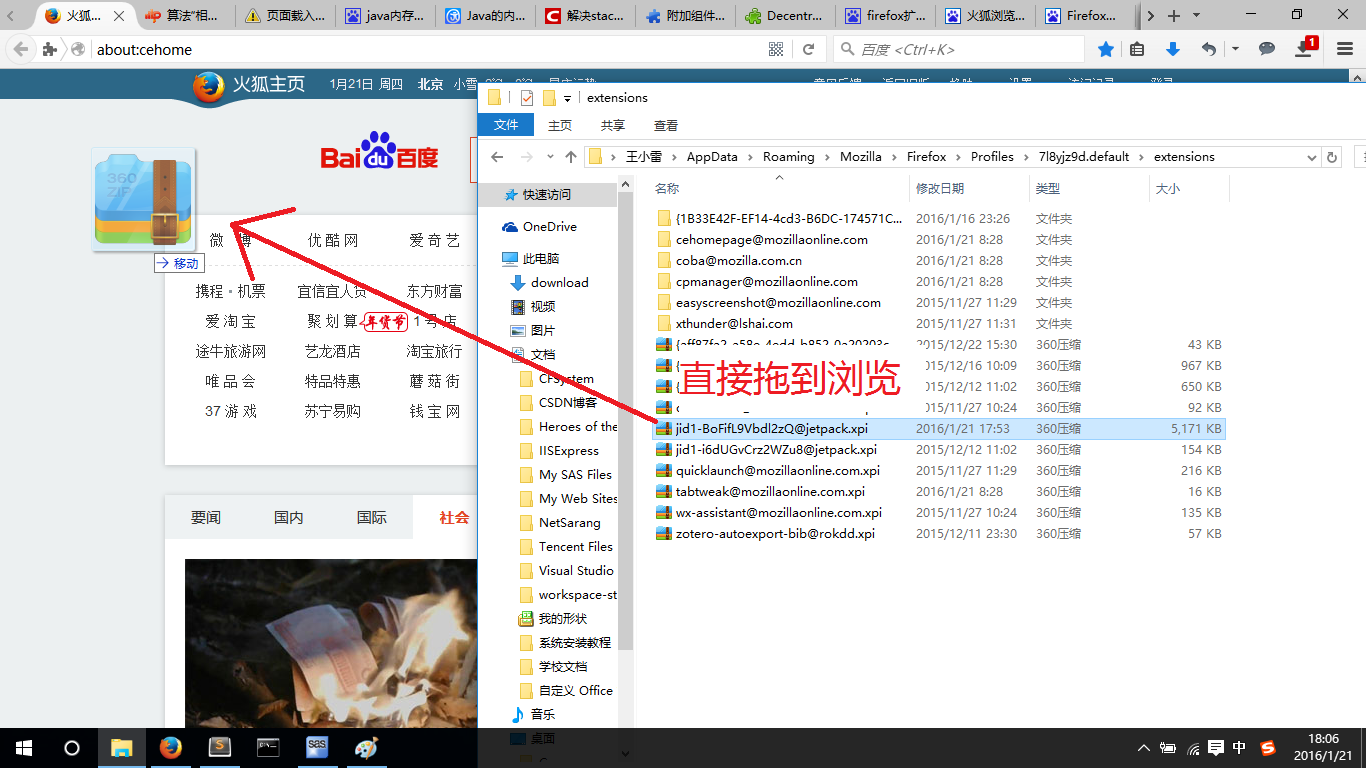
Task: Click the Firefox logo on the 火狐主页 header
Action: tap(209, 87)
